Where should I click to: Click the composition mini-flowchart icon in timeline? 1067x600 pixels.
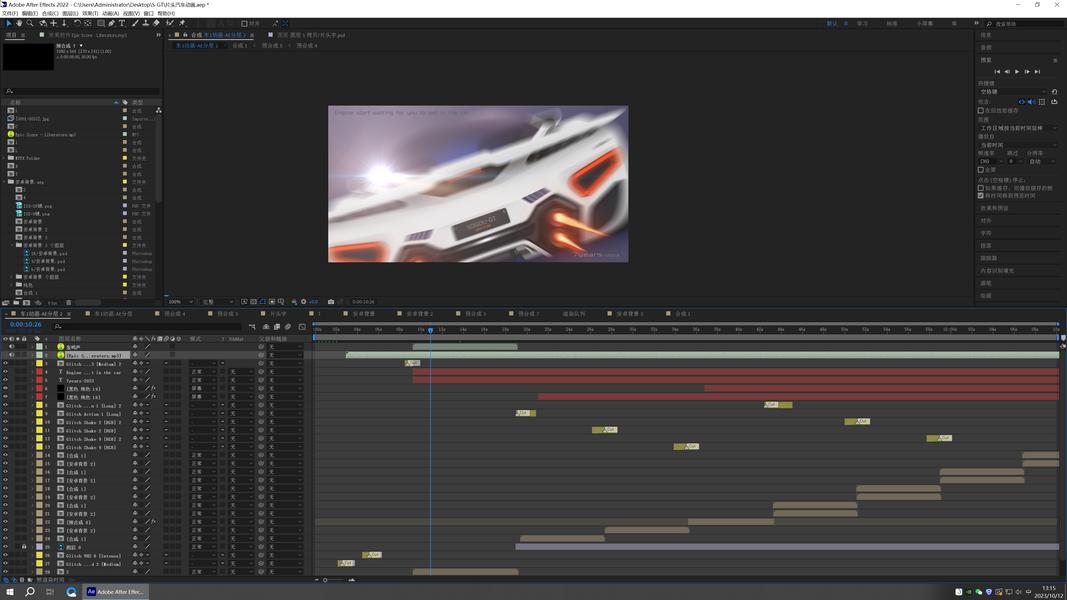(252, 327)
